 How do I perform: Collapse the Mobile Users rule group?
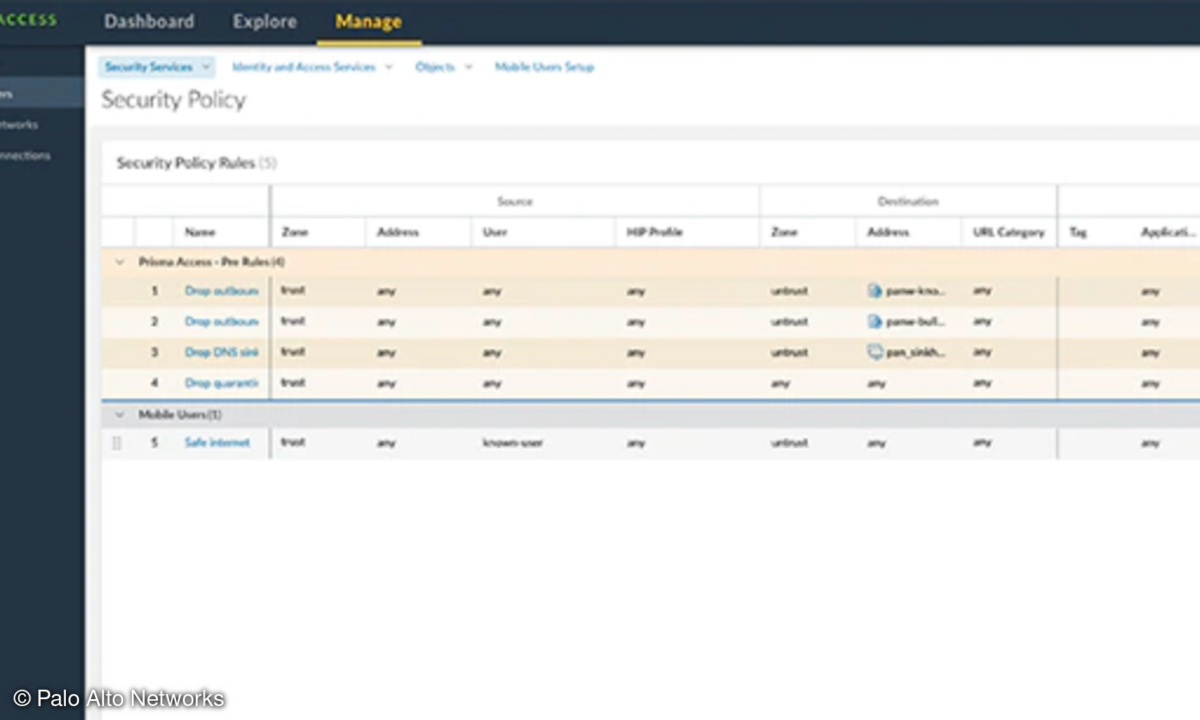[x=120, y=414]
